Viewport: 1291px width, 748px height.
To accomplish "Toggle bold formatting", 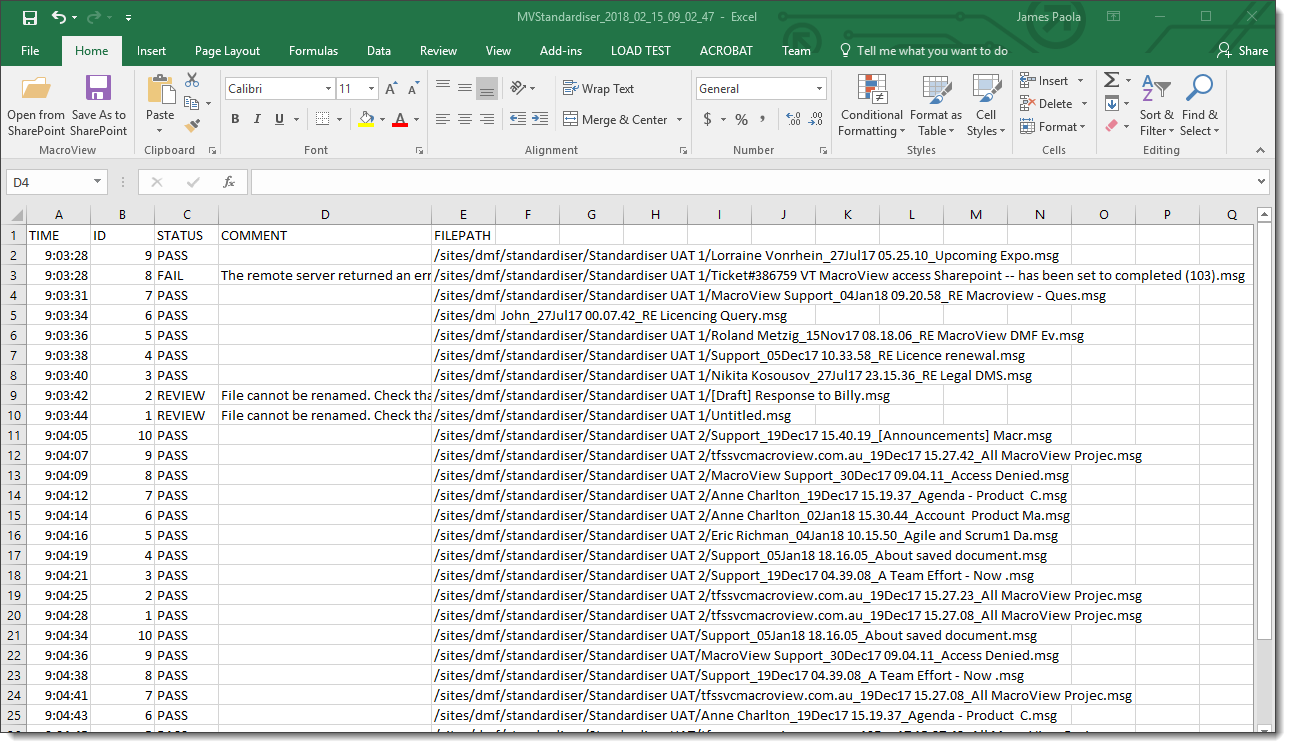I will coord(235,119).
